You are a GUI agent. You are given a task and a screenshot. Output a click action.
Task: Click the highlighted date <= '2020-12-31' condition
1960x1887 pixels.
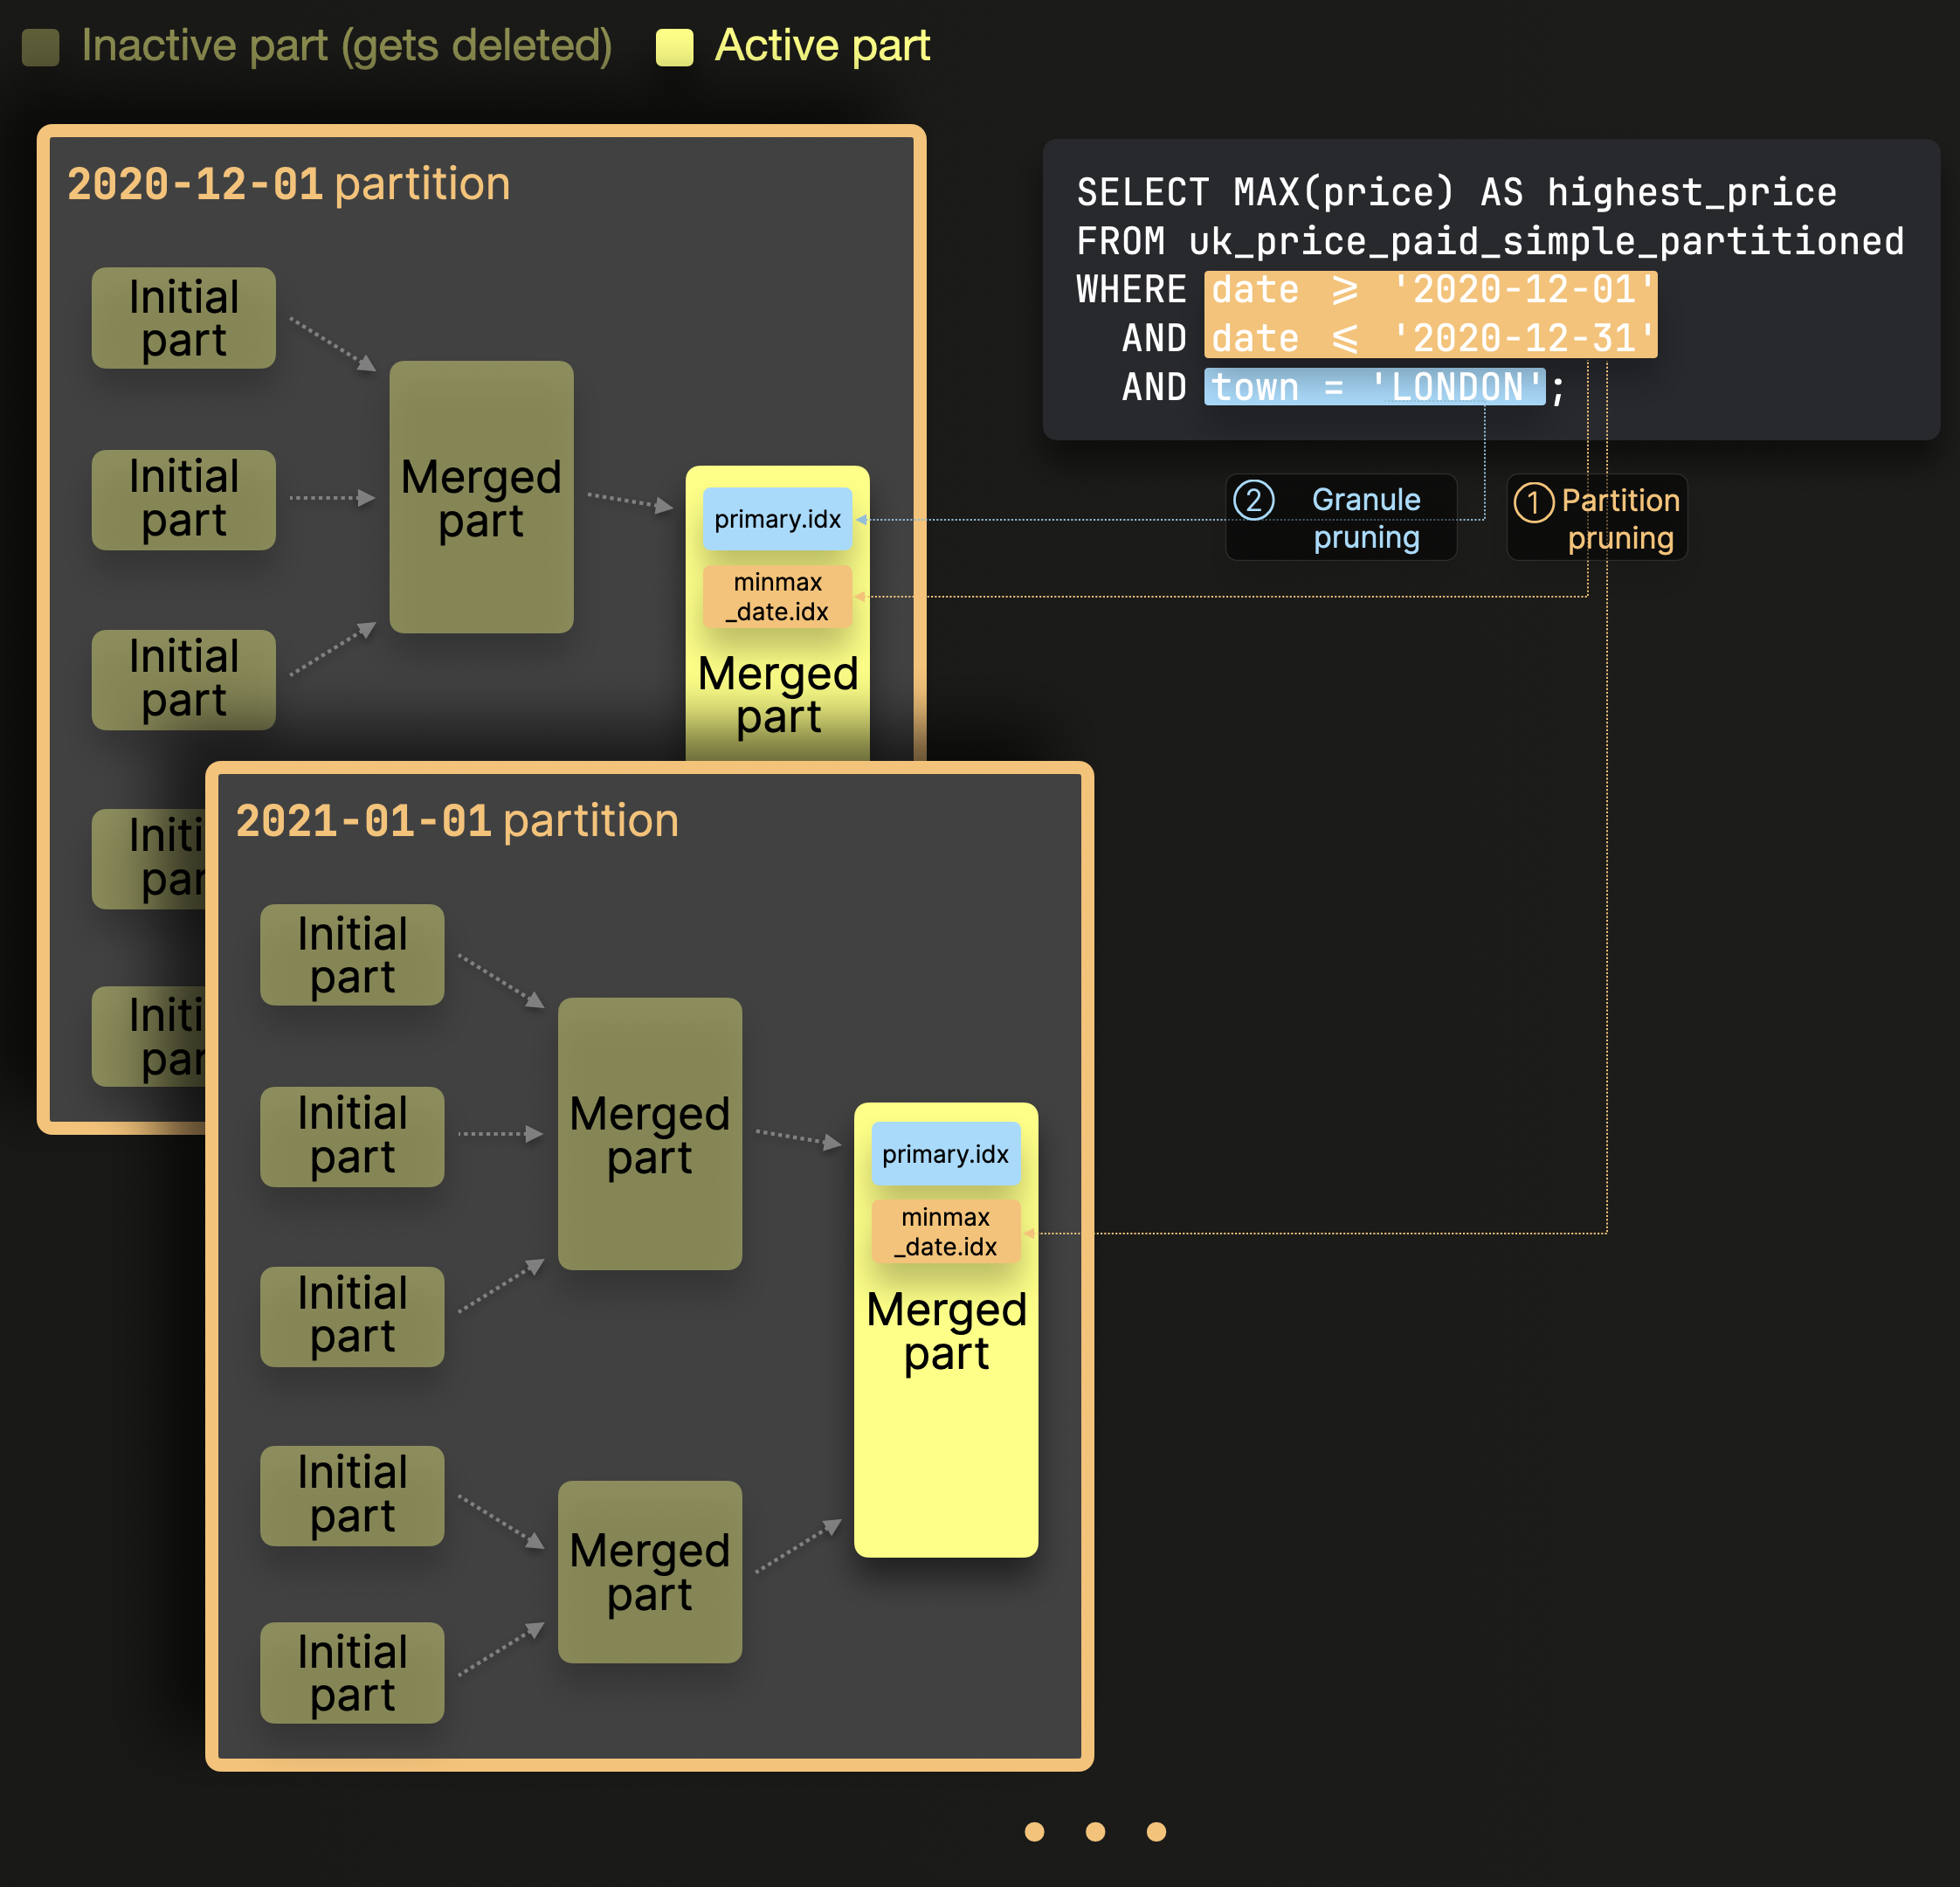[x=1429, y=339]
